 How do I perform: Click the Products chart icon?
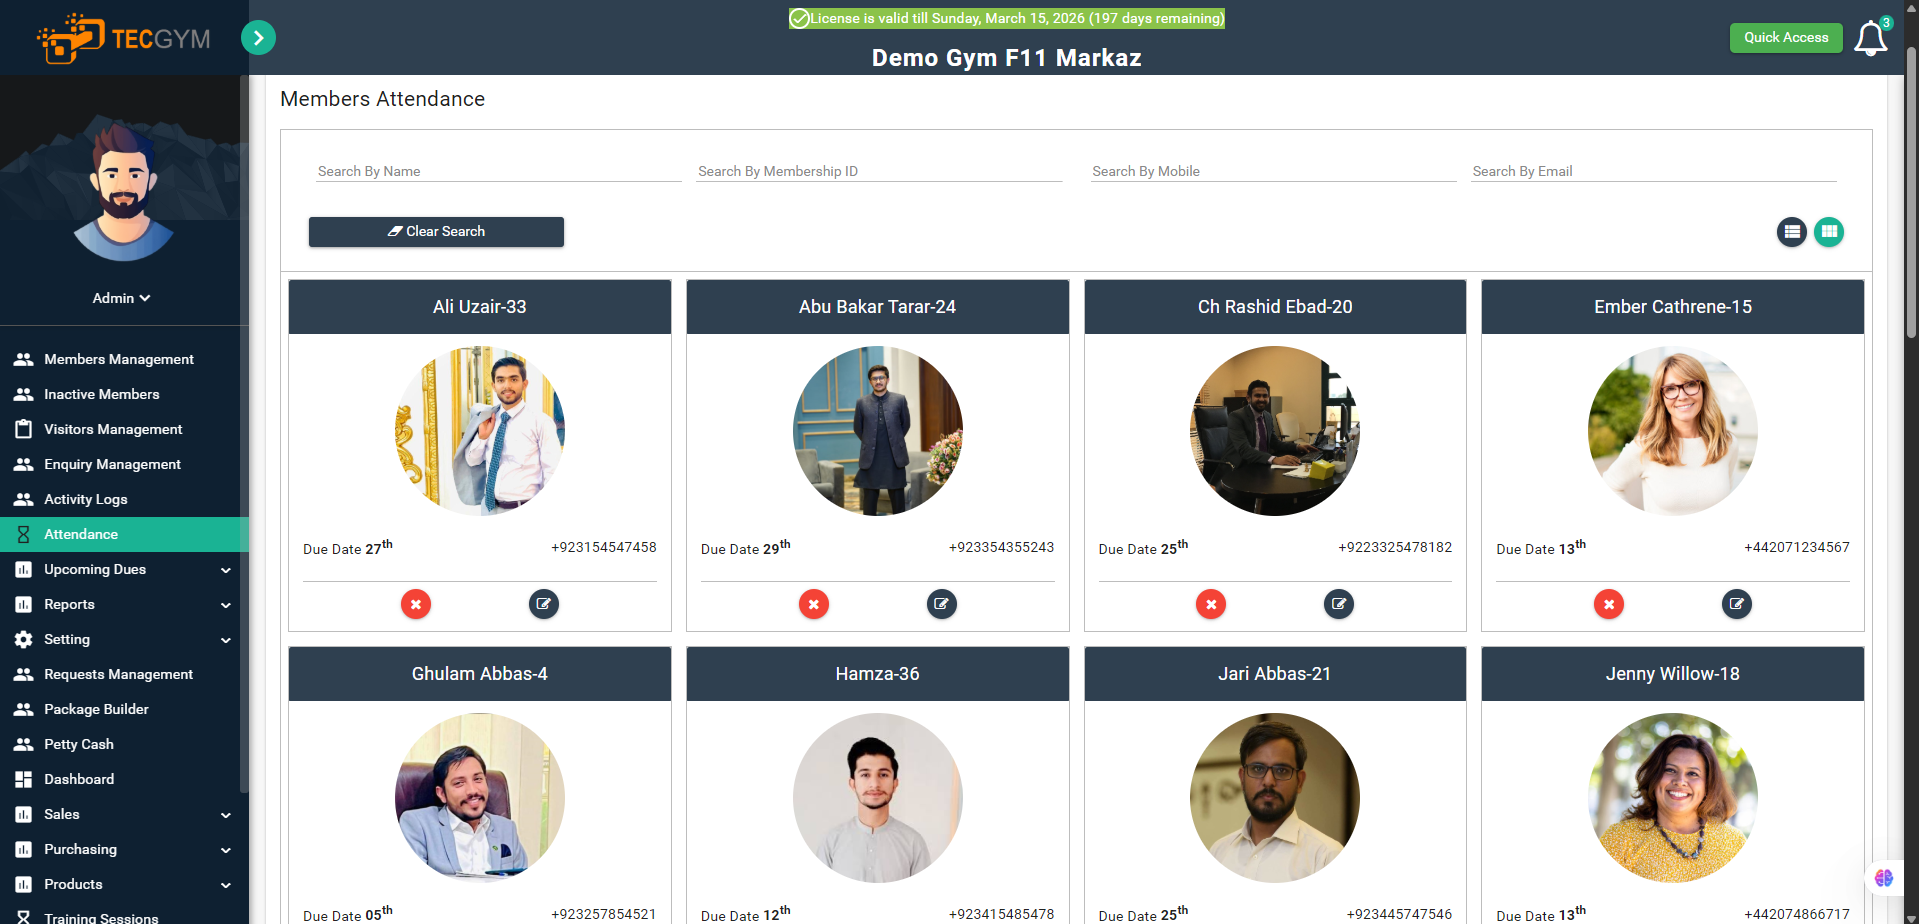(24, 884)
